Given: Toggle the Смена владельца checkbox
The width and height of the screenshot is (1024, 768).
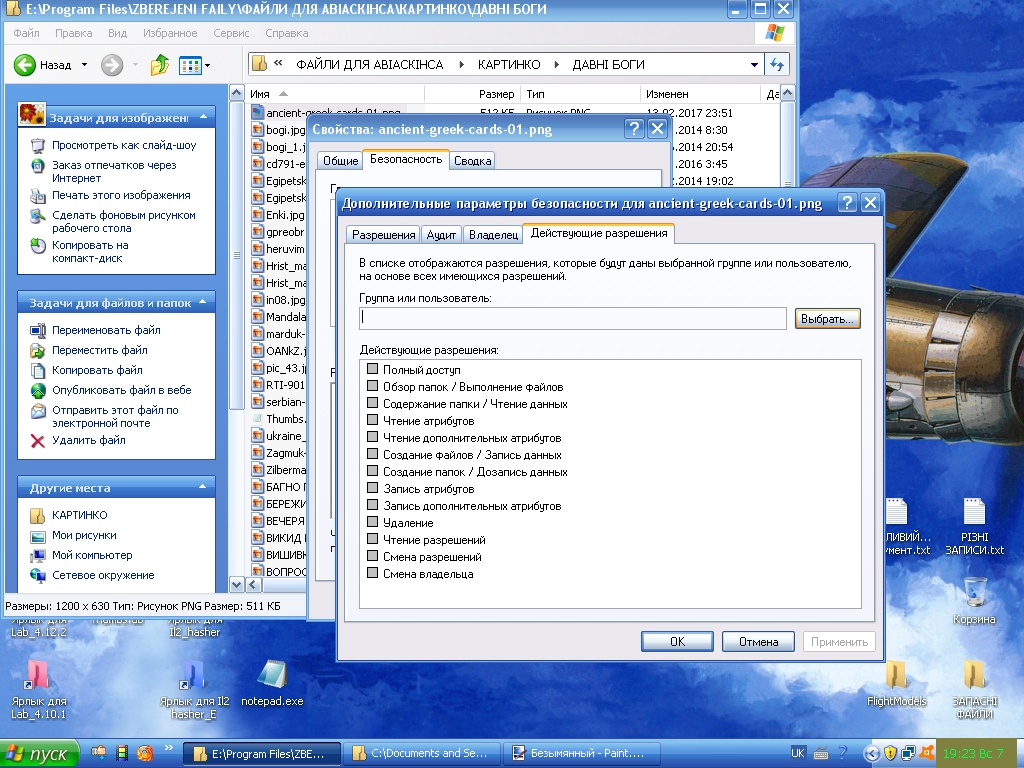Looking at the screenshot, I should tap(372, 573).
